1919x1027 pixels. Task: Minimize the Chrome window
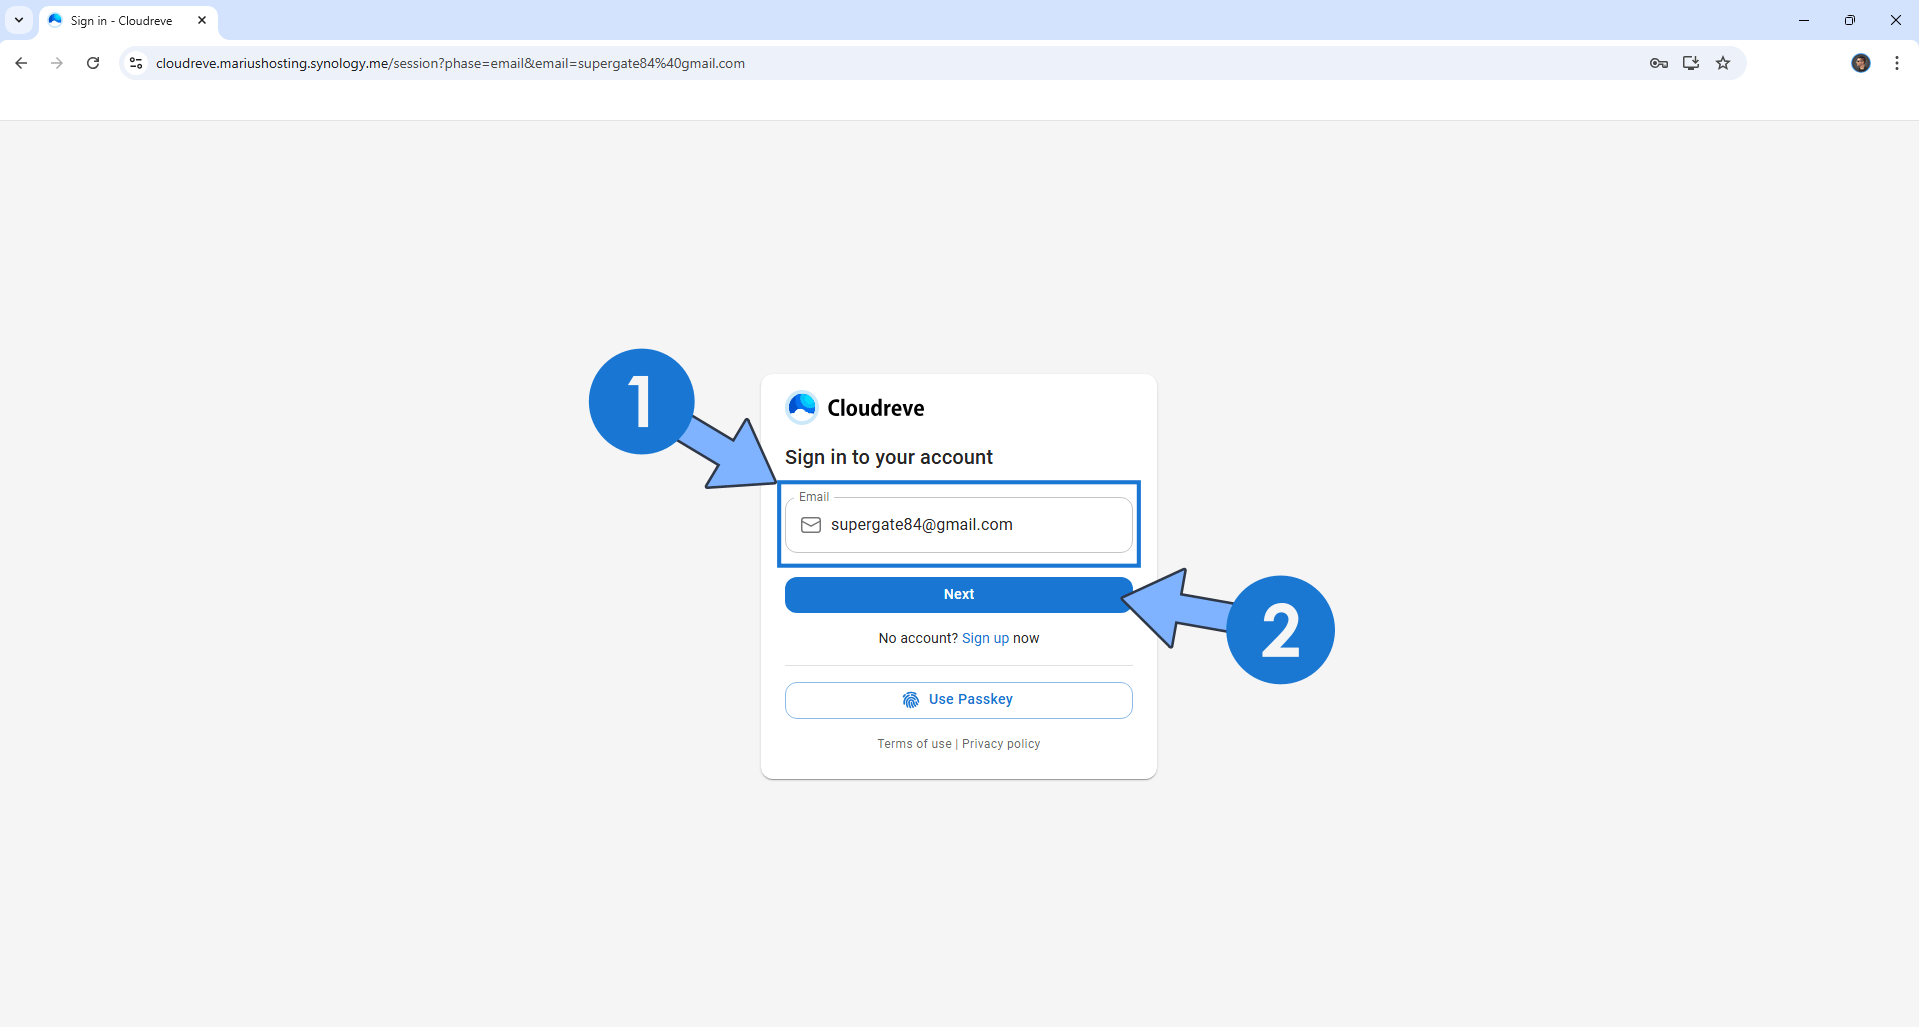pyautogui.click(x=1804, y=20)
